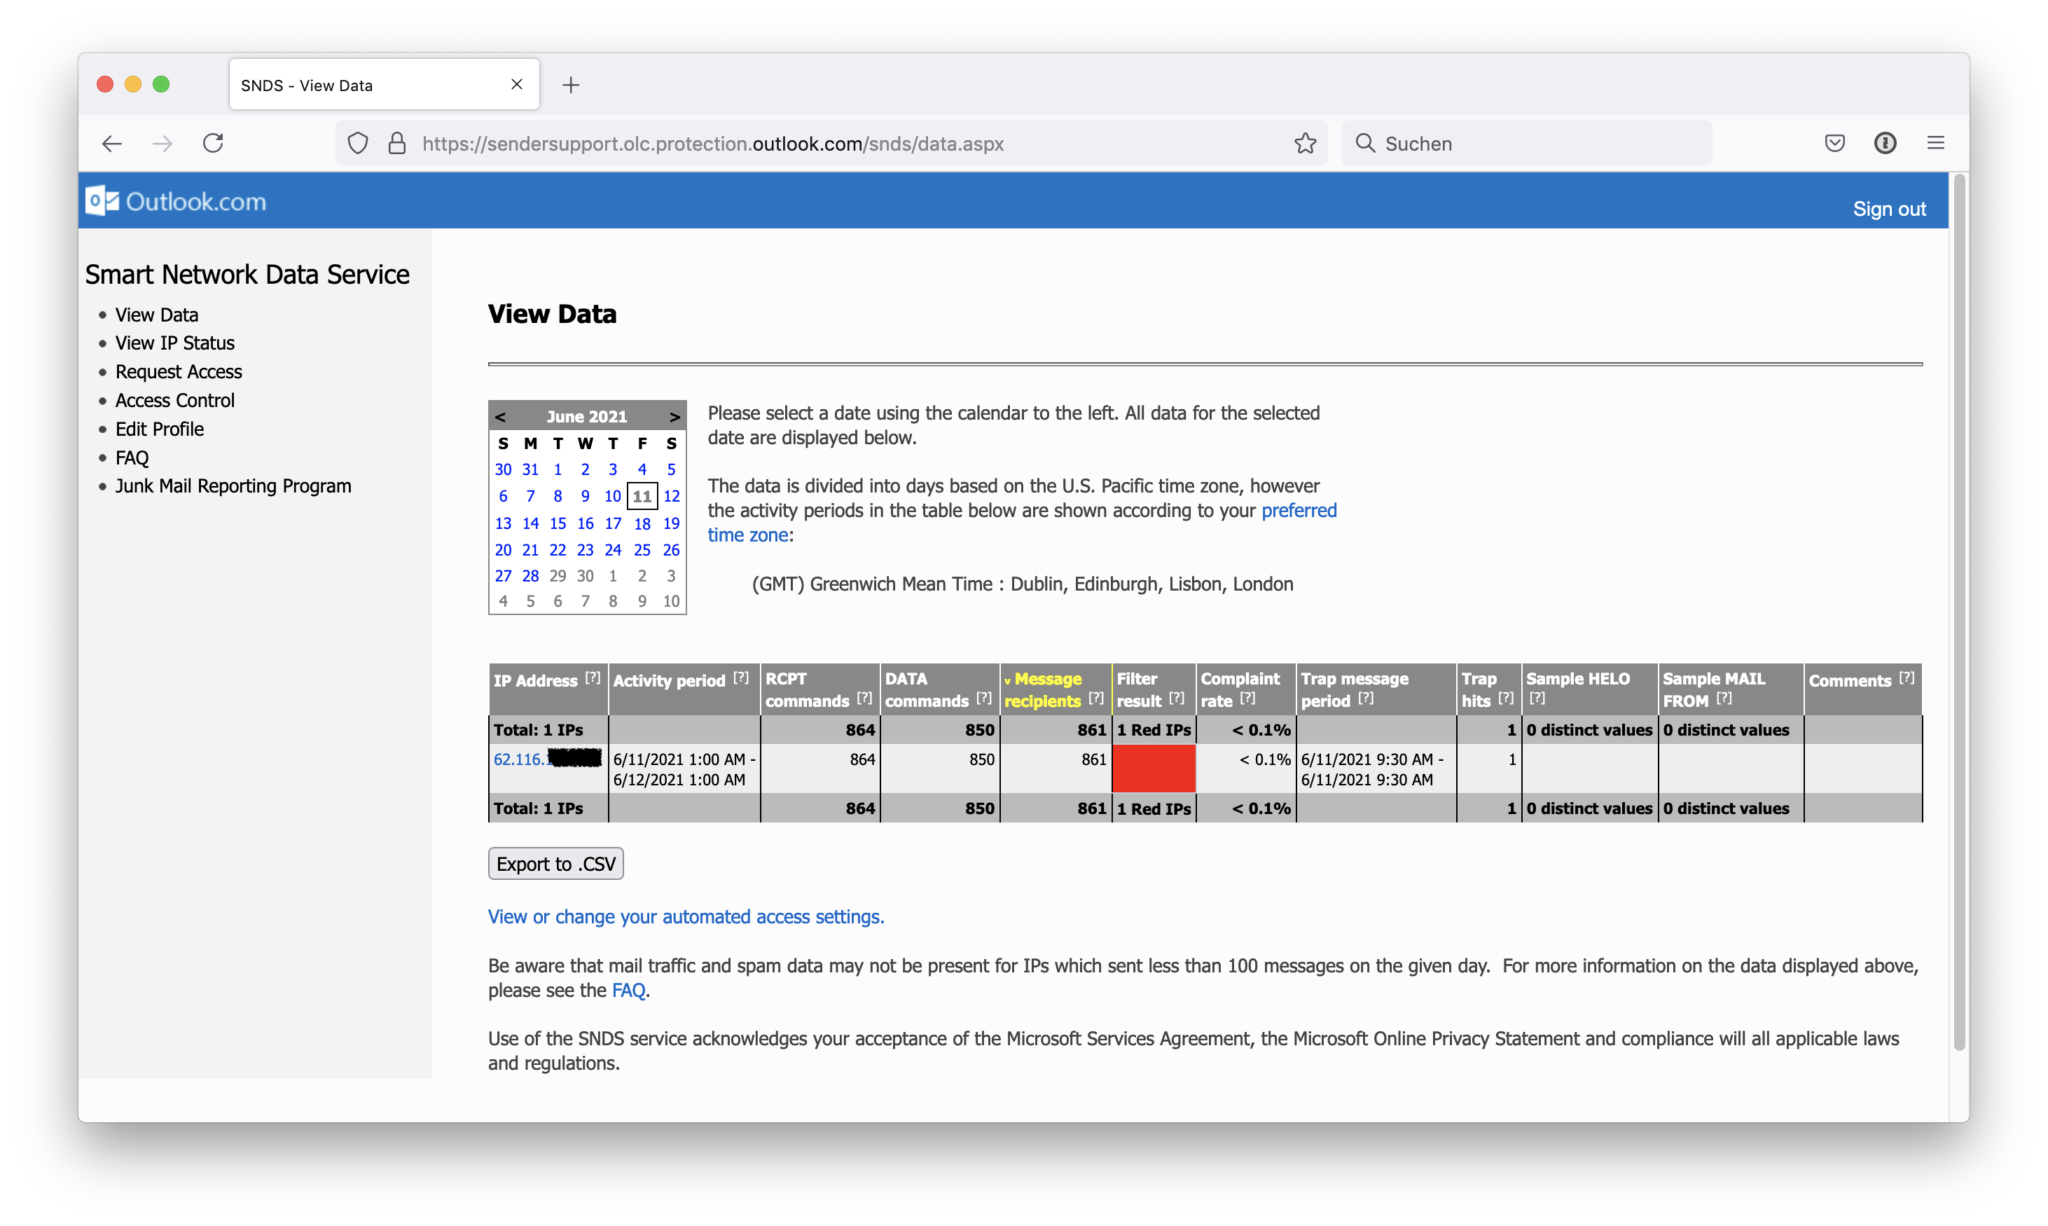Viewport: 2048px width, 1226px height.
Task: Click the padlock site security icon
Action: pyautogui.click(x=397, y=143)
